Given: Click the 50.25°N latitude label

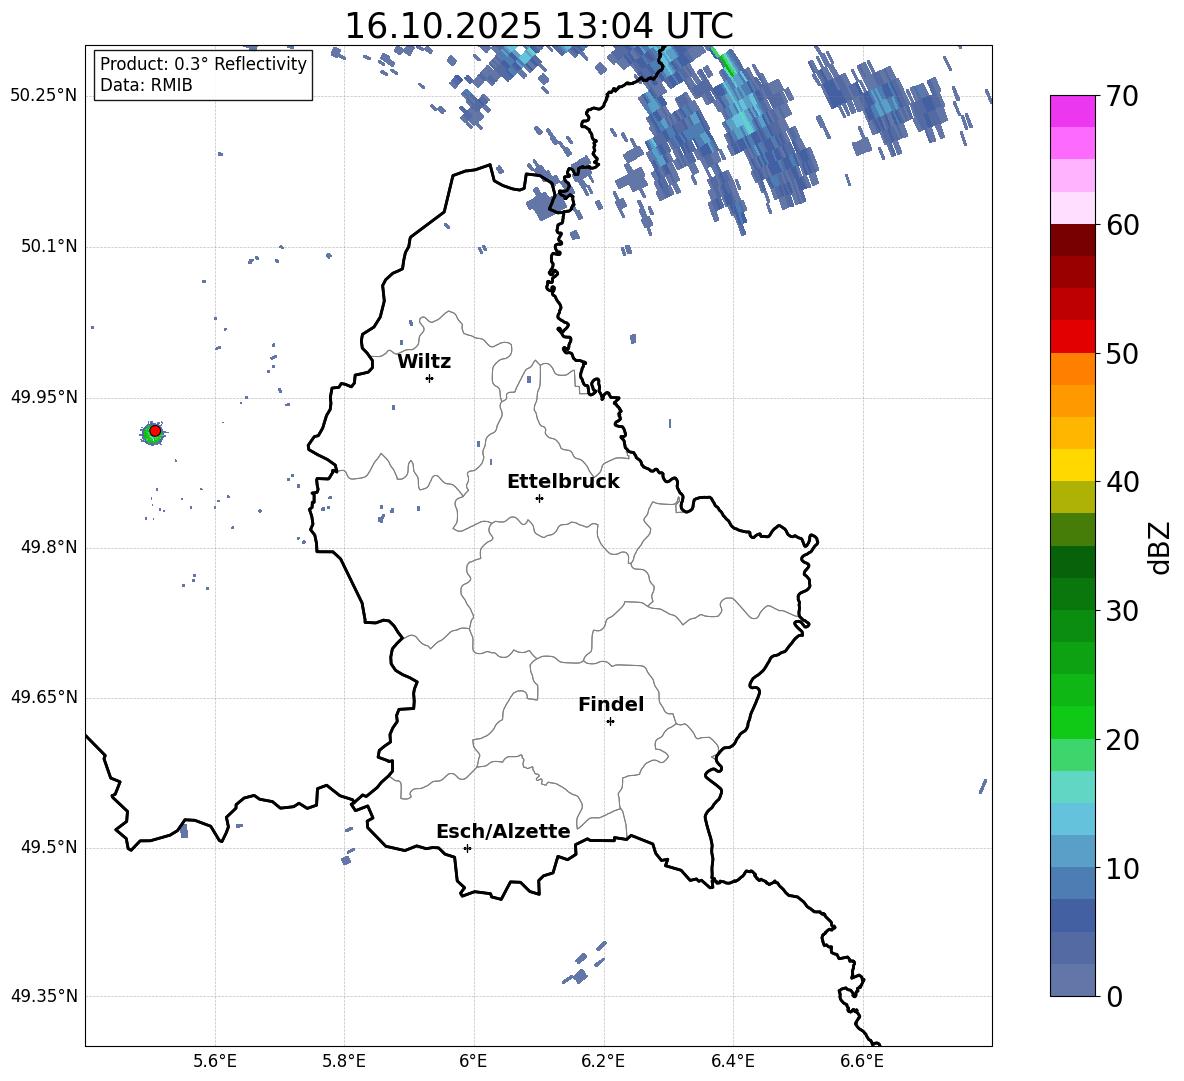Looking at the screenshot, I should coord(44,96).
